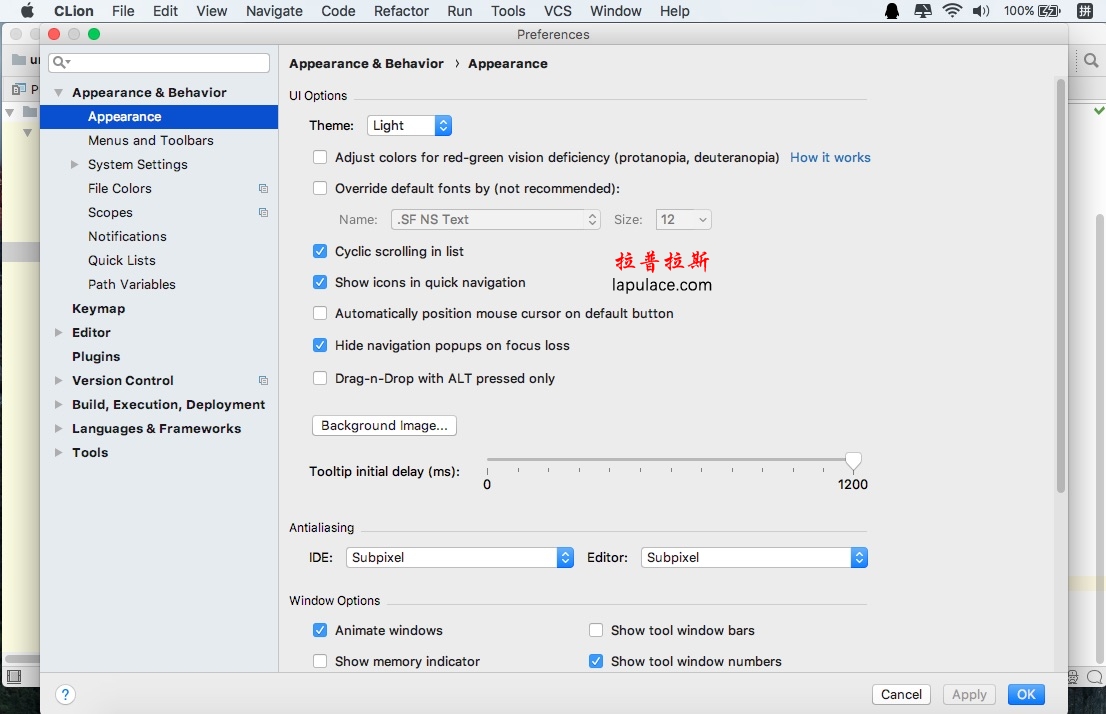Image resolution: width=1106 pixels, height=714 pixels.
Task: Uncheck Show tool window numbers
Action: 596,661
